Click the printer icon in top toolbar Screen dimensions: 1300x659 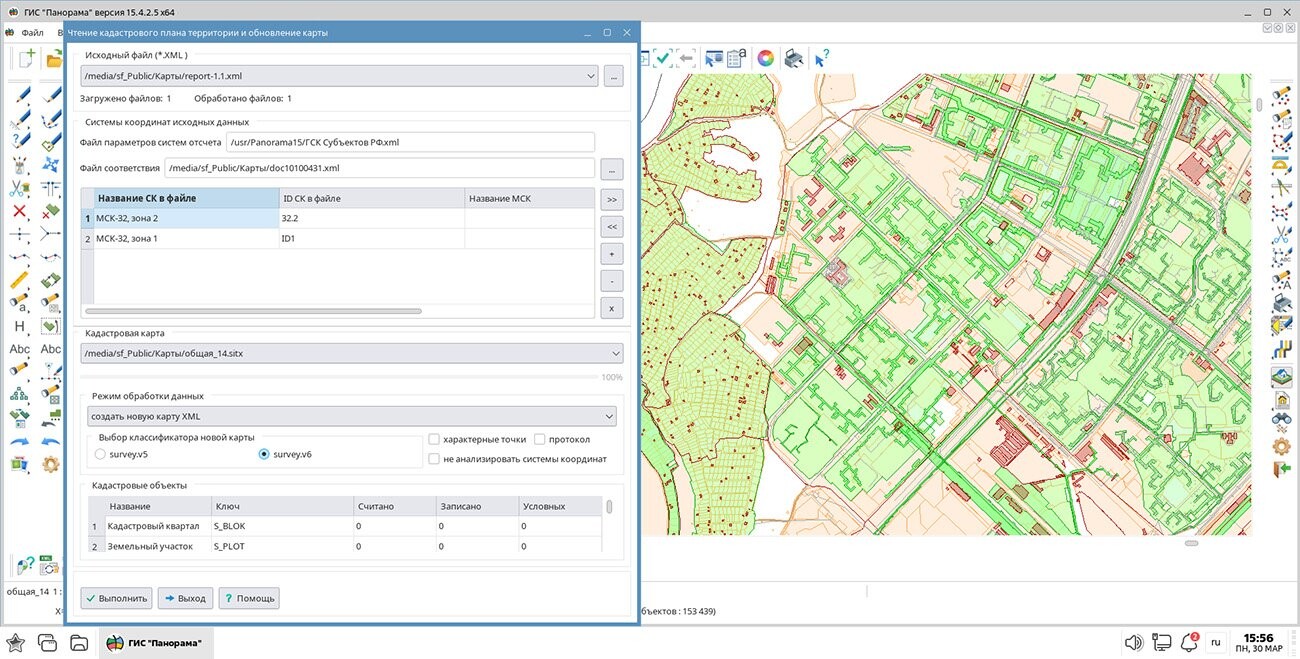click(x=793, y=59)
